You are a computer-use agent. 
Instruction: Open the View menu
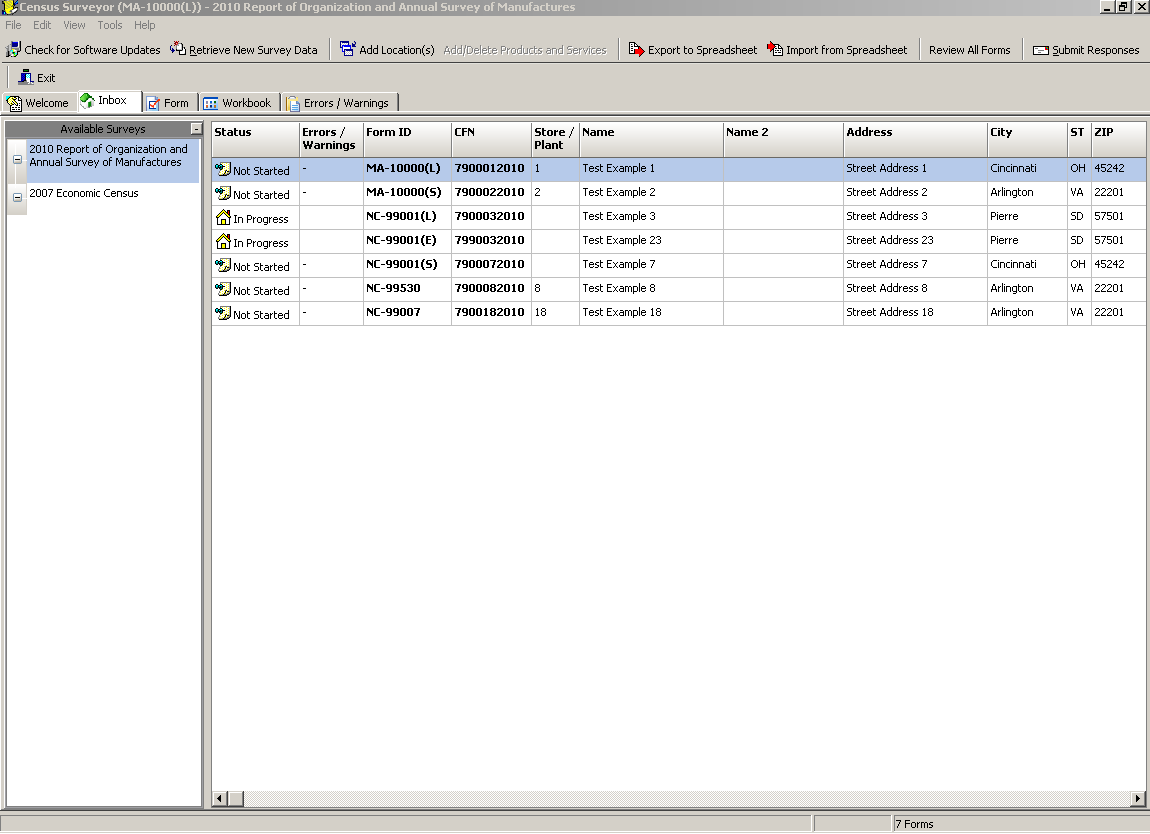click(74, 25)
